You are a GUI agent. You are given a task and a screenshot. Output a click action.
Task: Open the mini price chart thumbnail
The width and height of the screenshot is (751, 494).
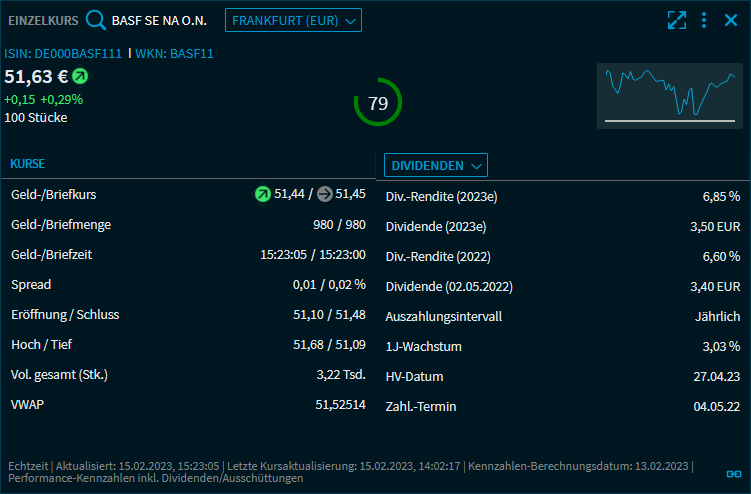coord(669,96)
